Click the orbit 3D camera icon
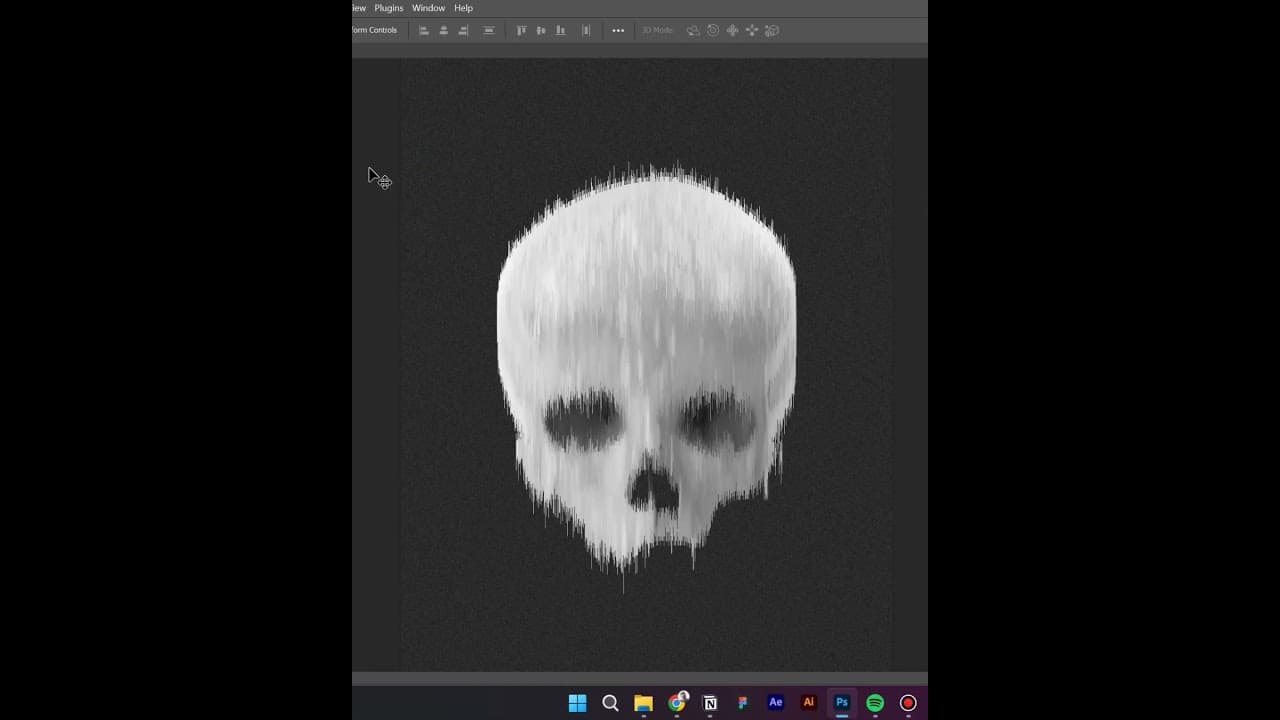 pyautogui.click(x=693, y=31)
